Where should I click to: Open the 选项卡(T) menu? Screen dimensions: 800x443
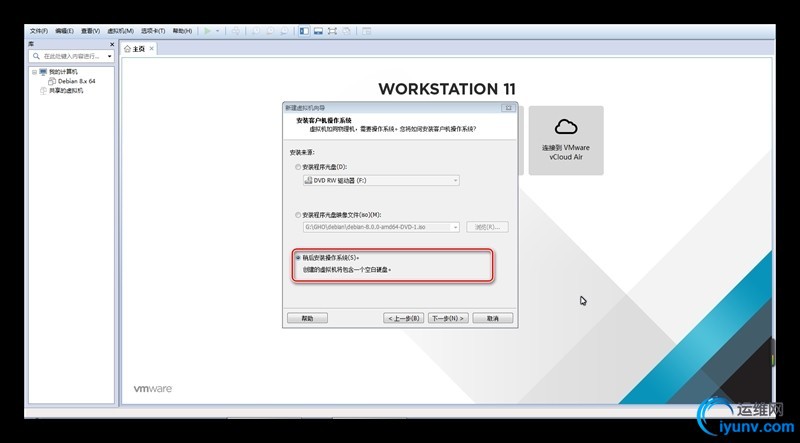[x=153, y=31]
